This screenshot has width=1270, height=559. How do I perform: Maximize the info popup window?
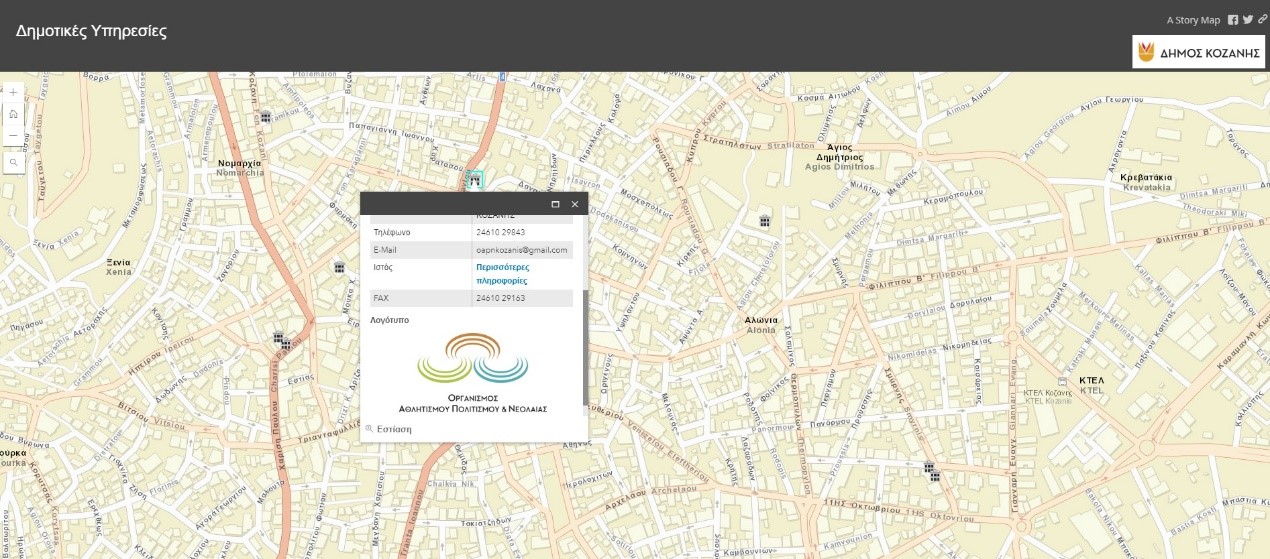(555, 204)
